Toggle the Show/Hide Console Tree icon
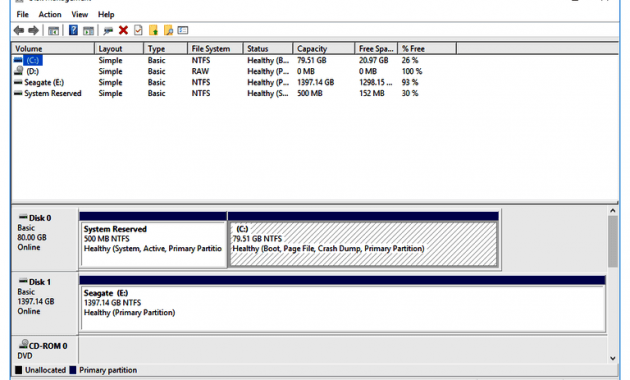The image size is (630, 380). (53, 31)
